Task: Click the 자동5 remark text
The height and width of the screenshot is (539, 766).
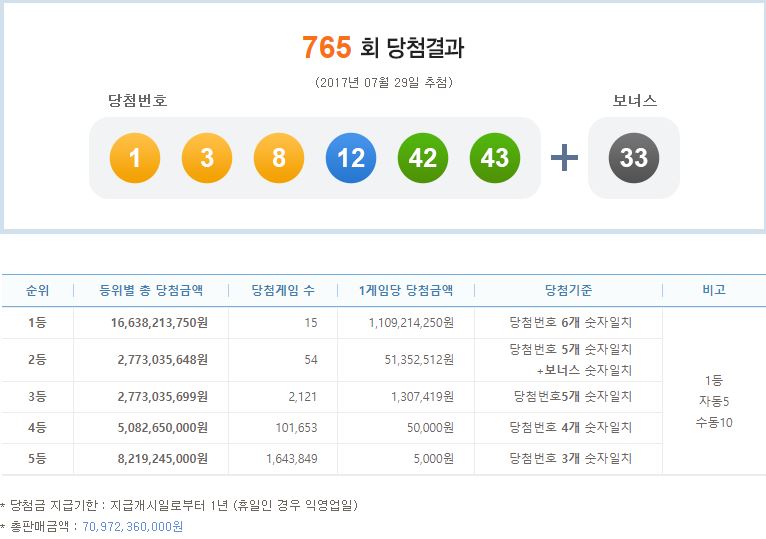Action: (714, 401)
